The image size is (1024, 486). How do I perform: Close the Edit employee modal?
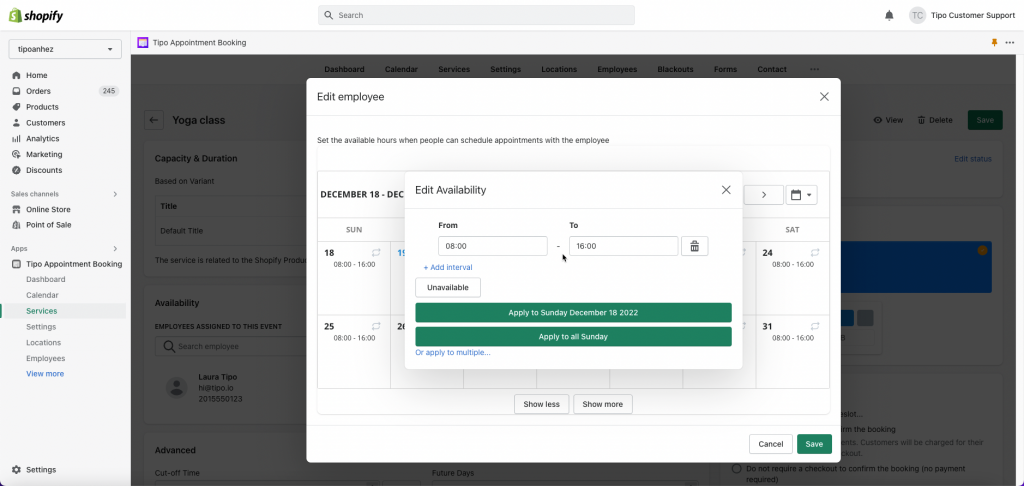[x=824, y=97]
